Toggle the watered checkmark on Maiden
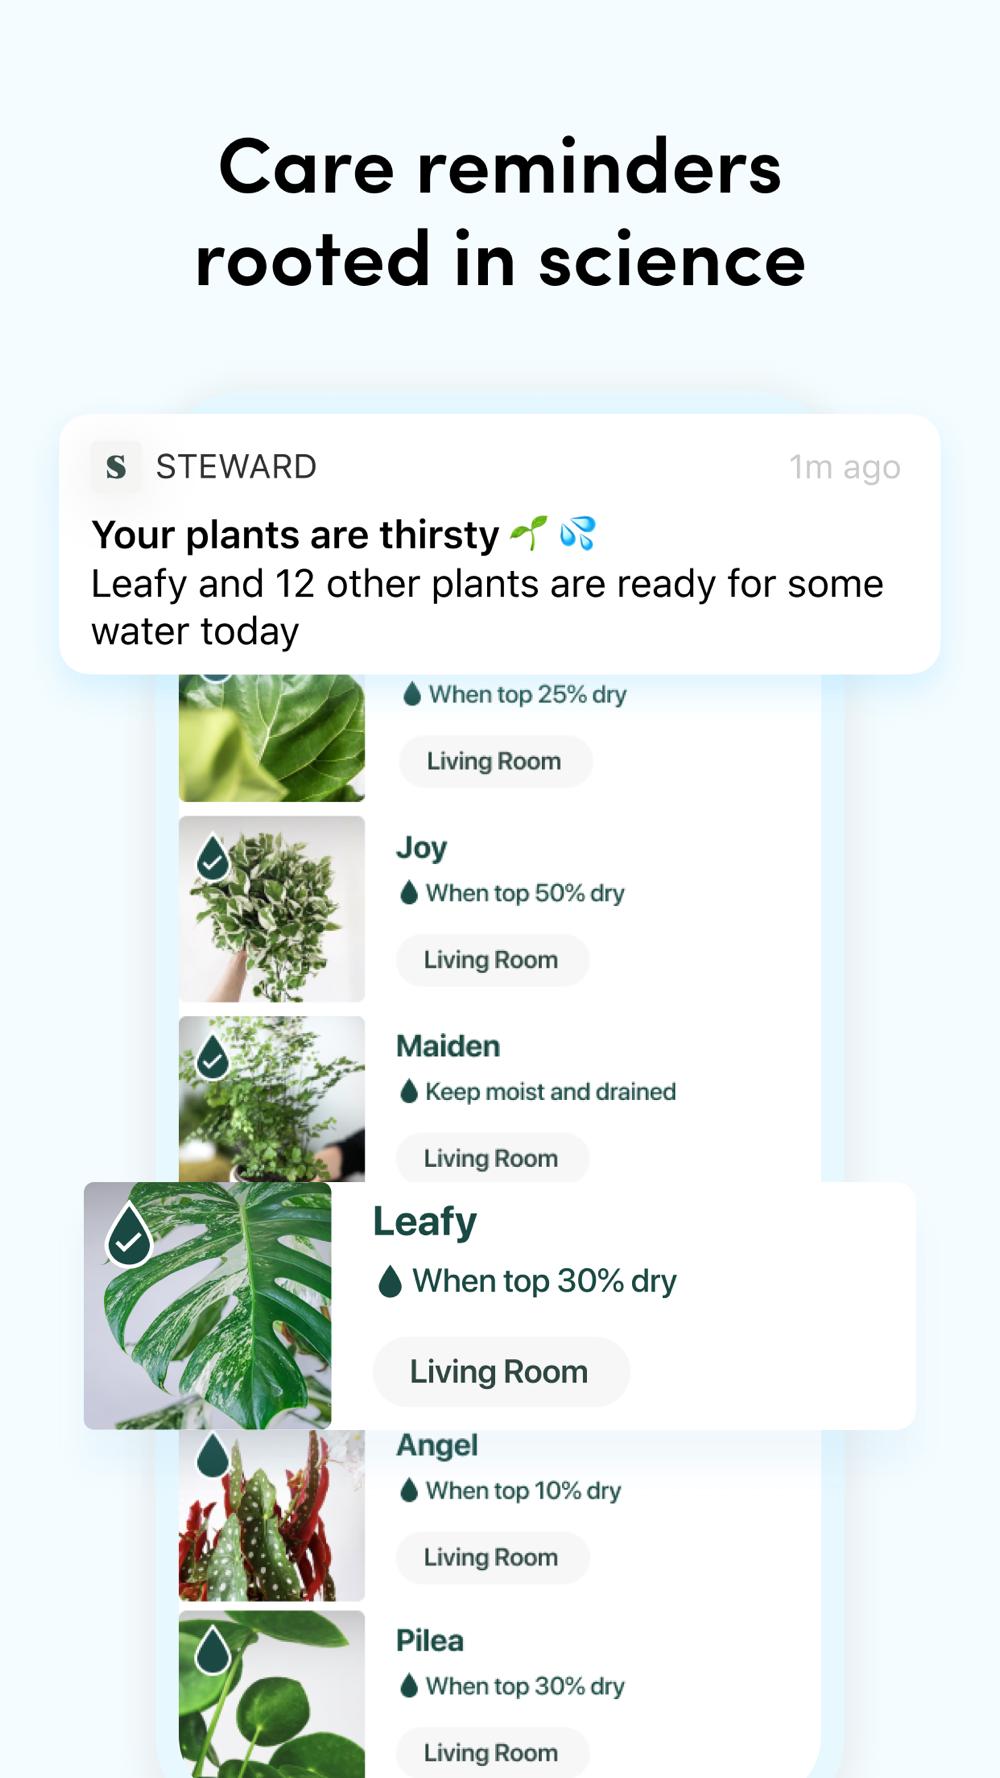The image size is (1000, 1778). (213, 1057)
